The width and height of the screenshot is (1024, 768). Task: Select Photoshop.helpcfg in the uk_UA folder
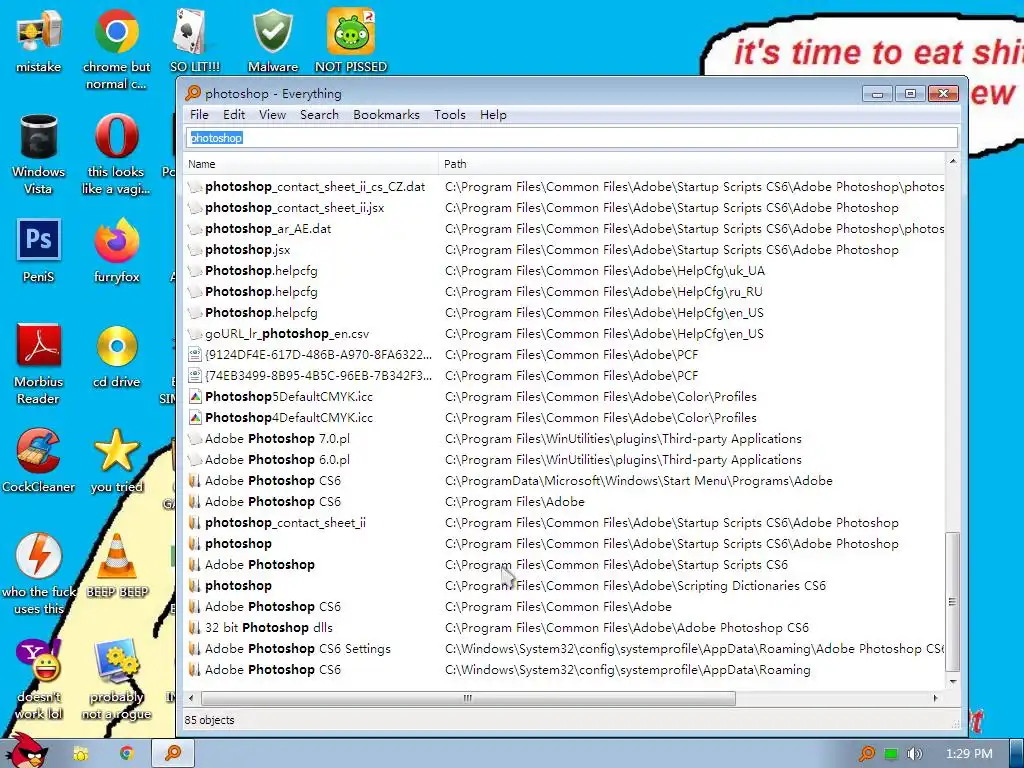[x=565, y=270]
